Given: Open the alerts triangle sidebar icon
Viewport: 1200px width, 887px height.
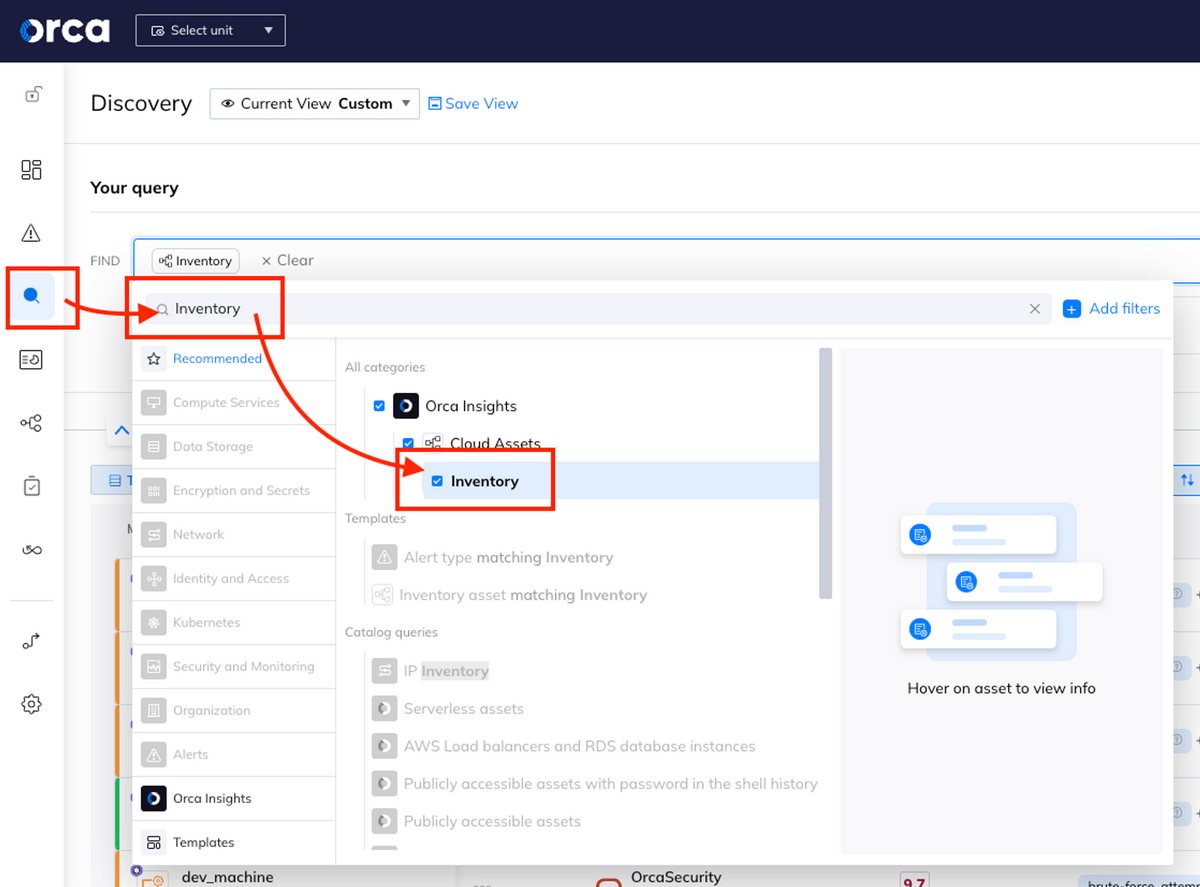Looking at the screenshot, I should click(32, 233).
